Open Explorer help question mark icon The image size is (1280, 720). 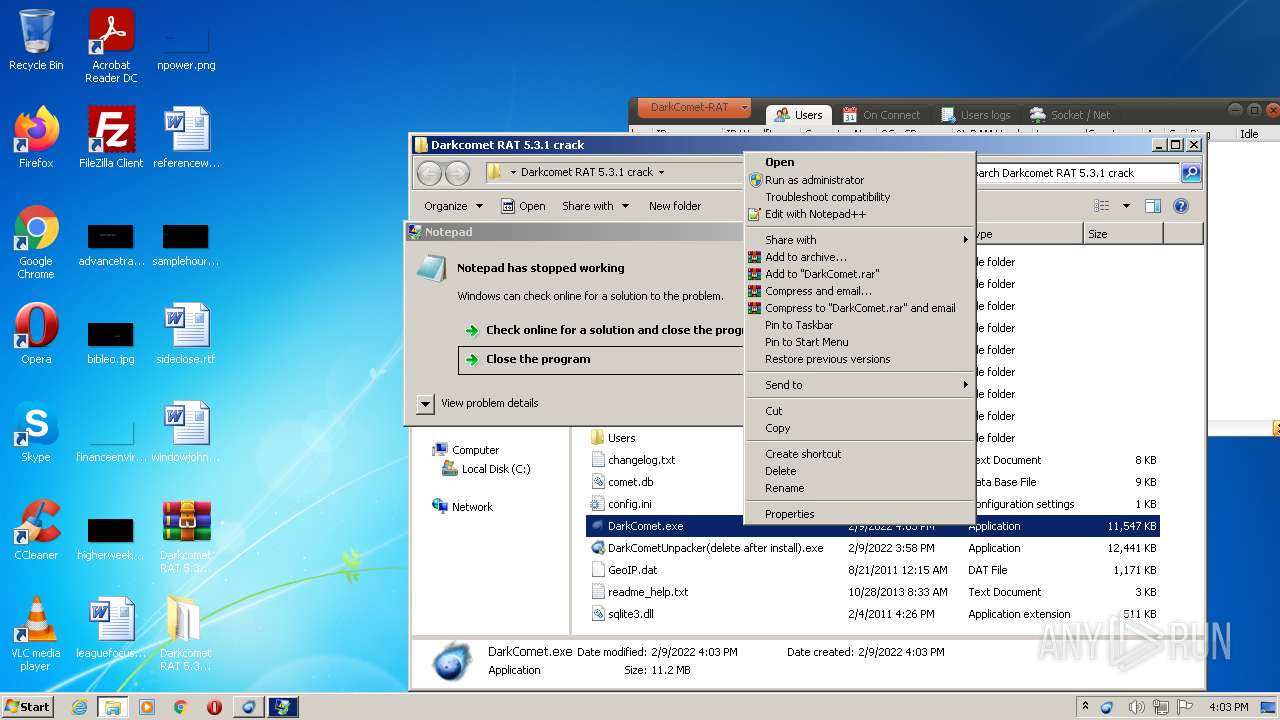[1181, 206]
